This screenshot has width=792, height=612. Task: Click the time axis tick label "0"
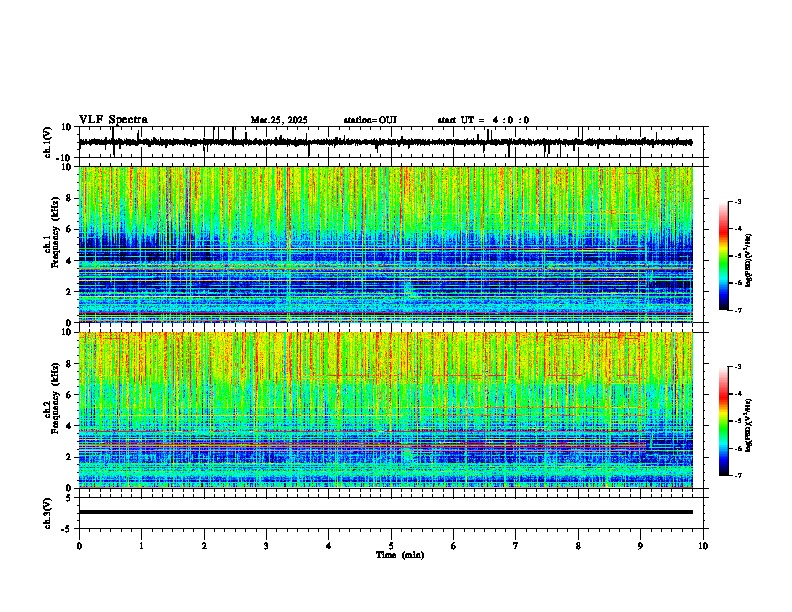tap(79, 546)
